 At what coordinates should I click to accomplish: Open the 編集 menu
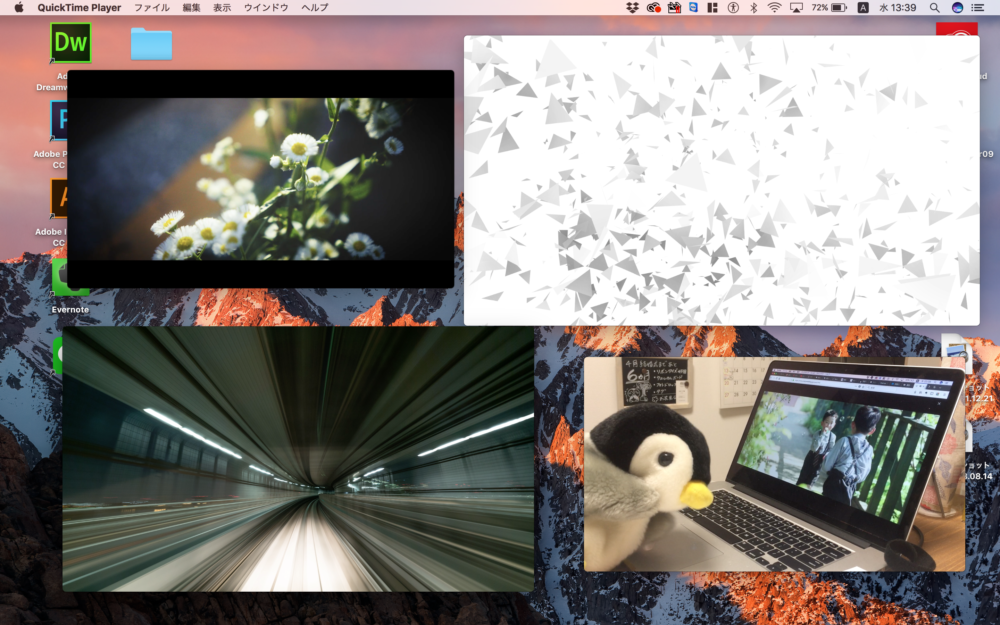point(191,8)
